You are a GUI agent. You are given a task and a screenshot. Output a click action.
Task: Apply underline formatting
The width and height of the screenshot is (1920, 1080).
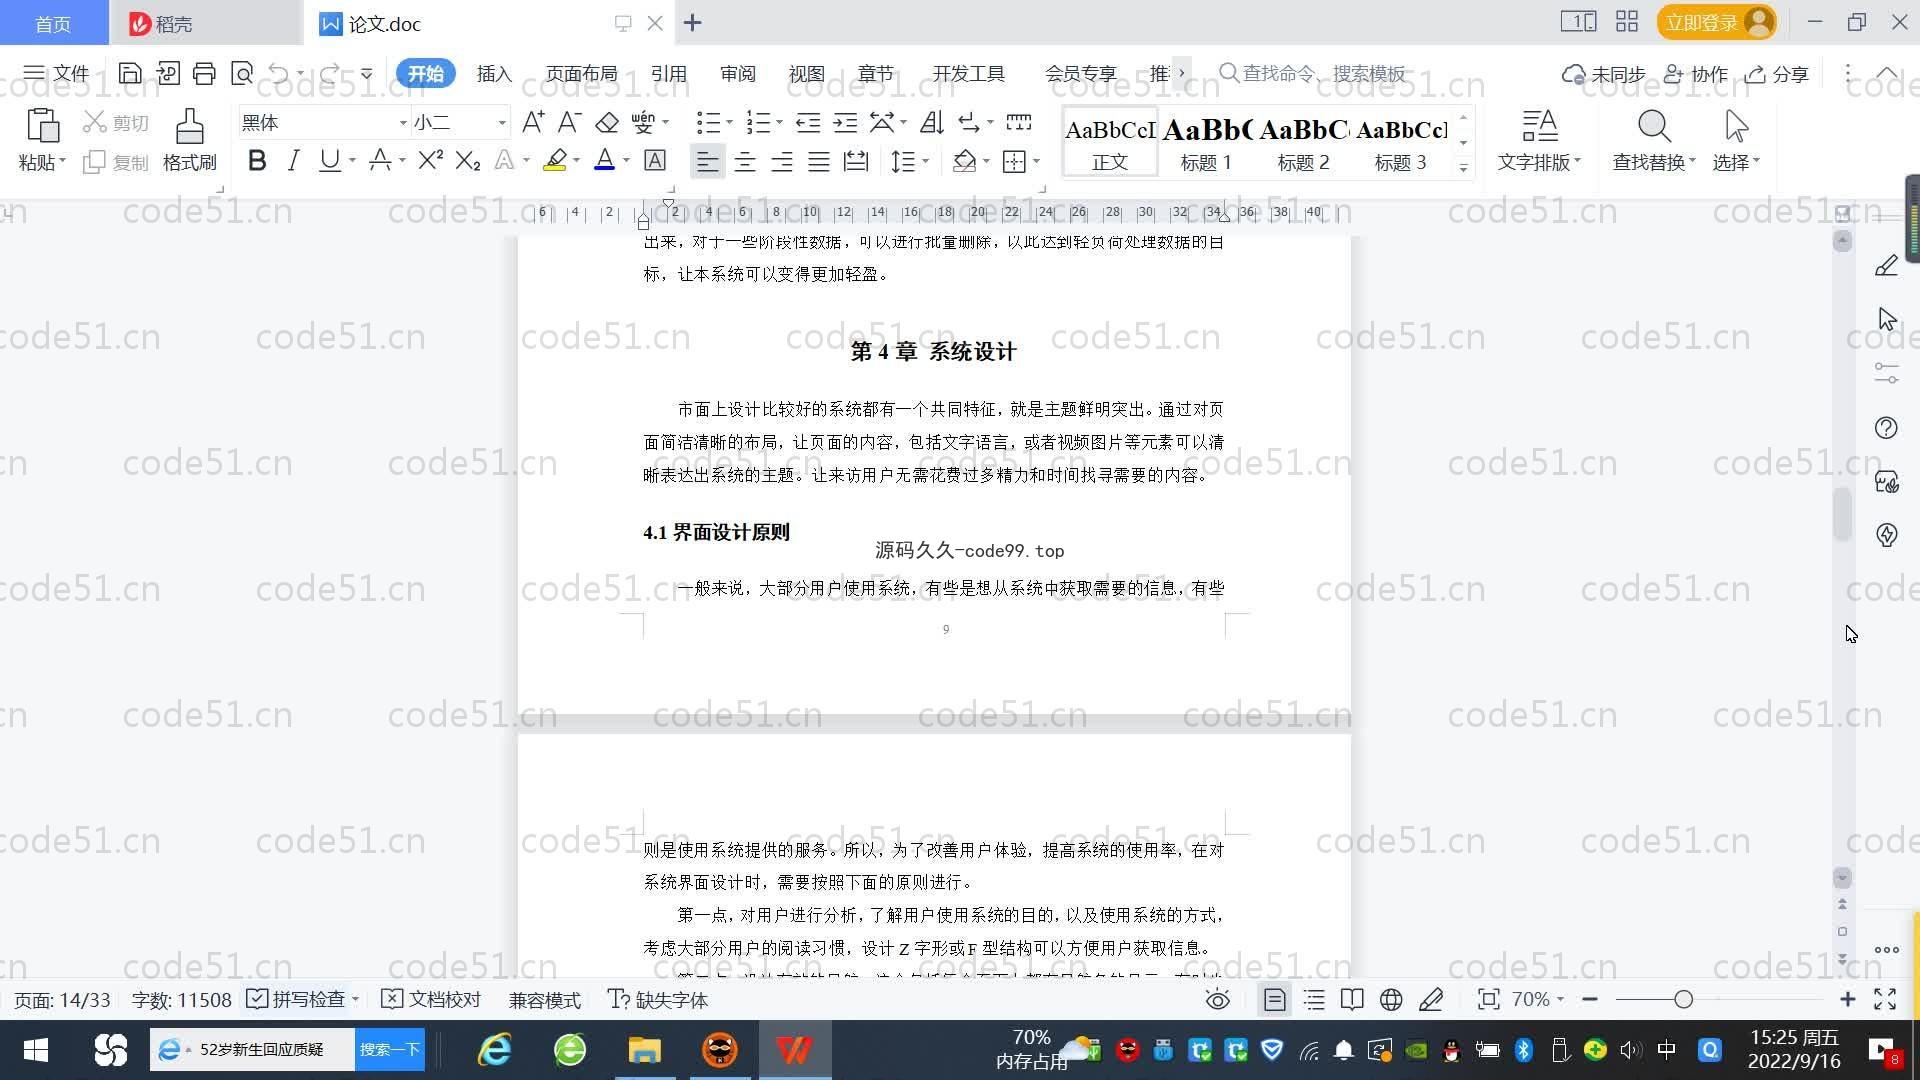pos(329,161)
